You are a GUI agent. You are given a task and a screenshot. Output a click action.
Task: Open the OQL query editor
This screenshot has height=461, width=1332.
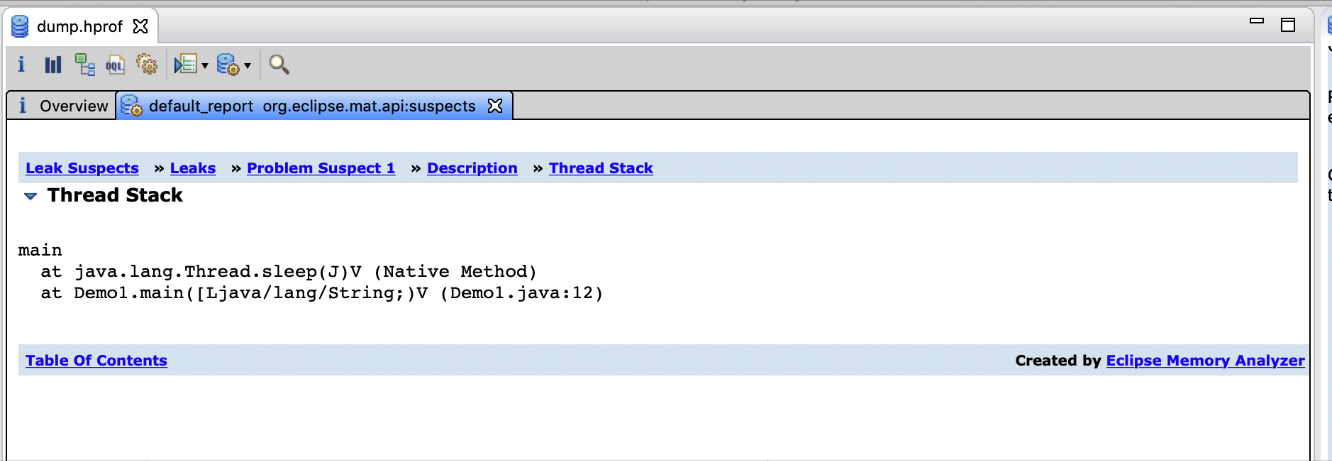(116, 65)
